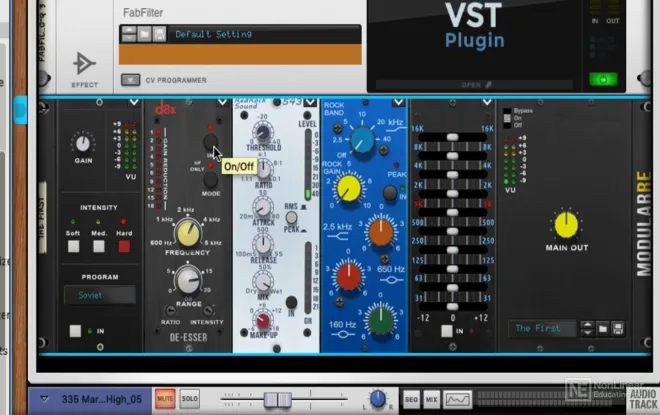Click the Effect device icon
This screenshot has width=660, height=415.
pos(84,64)
